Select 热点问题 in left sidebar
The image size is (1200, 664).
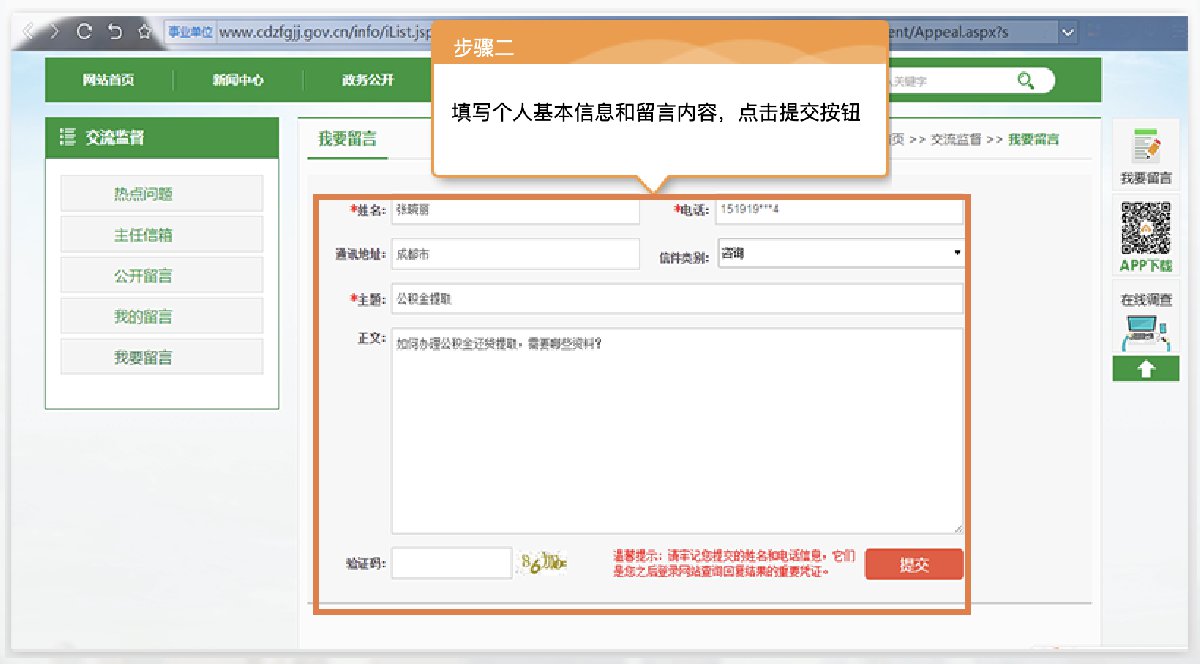click(x=162, y=194)
